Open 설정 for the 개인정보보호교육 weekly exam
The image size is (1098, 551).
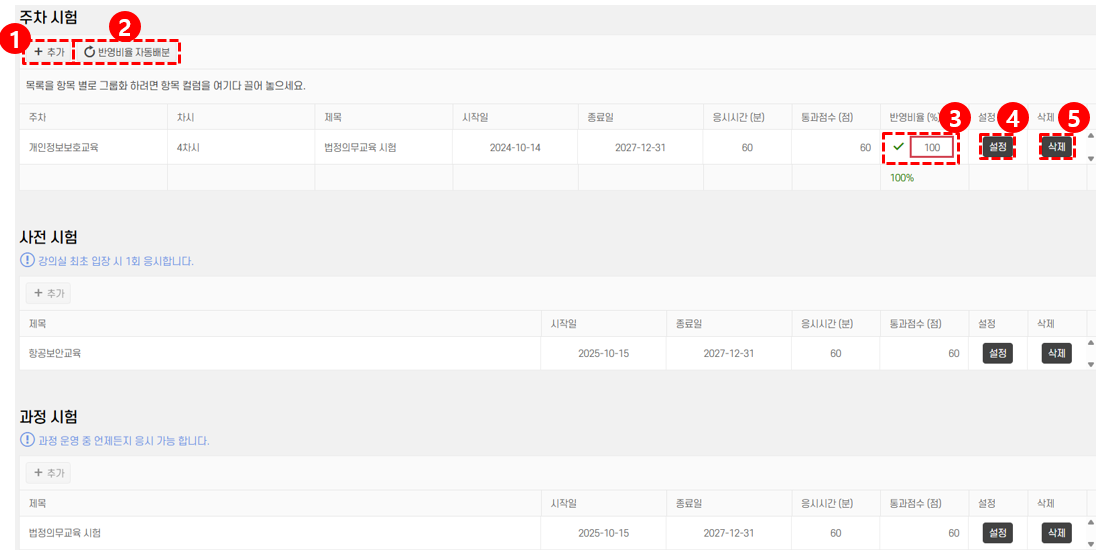997,147
